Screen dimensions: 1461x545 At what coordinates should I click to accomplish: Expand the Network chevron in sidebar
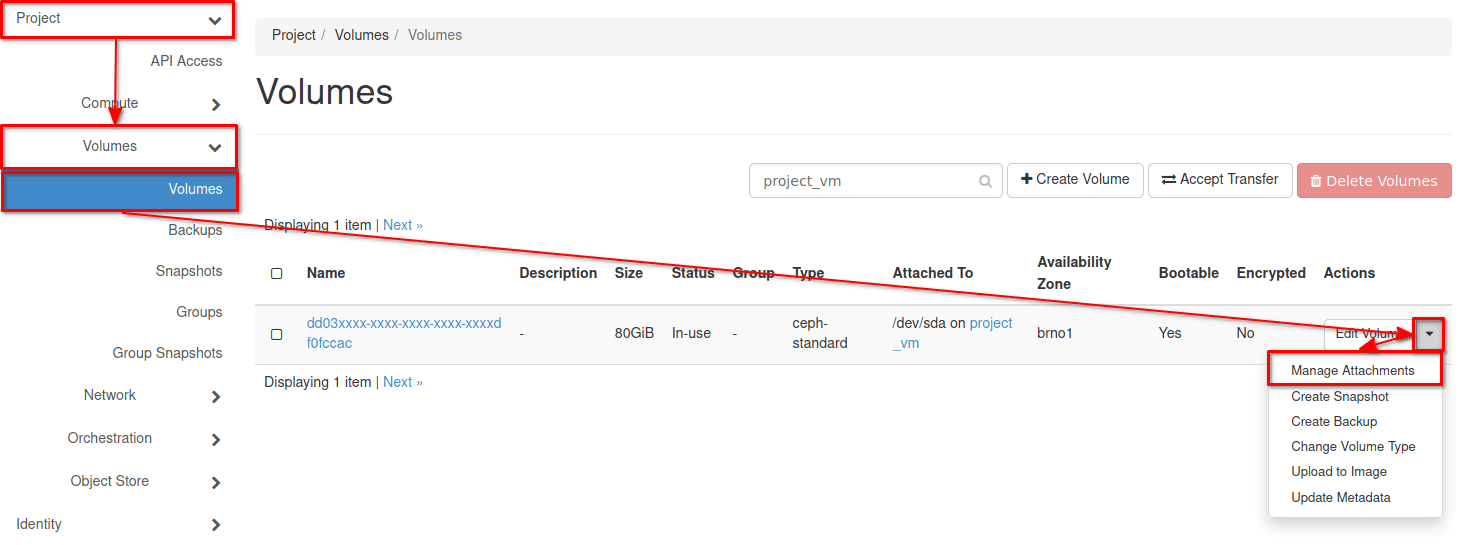pos(216,397)
